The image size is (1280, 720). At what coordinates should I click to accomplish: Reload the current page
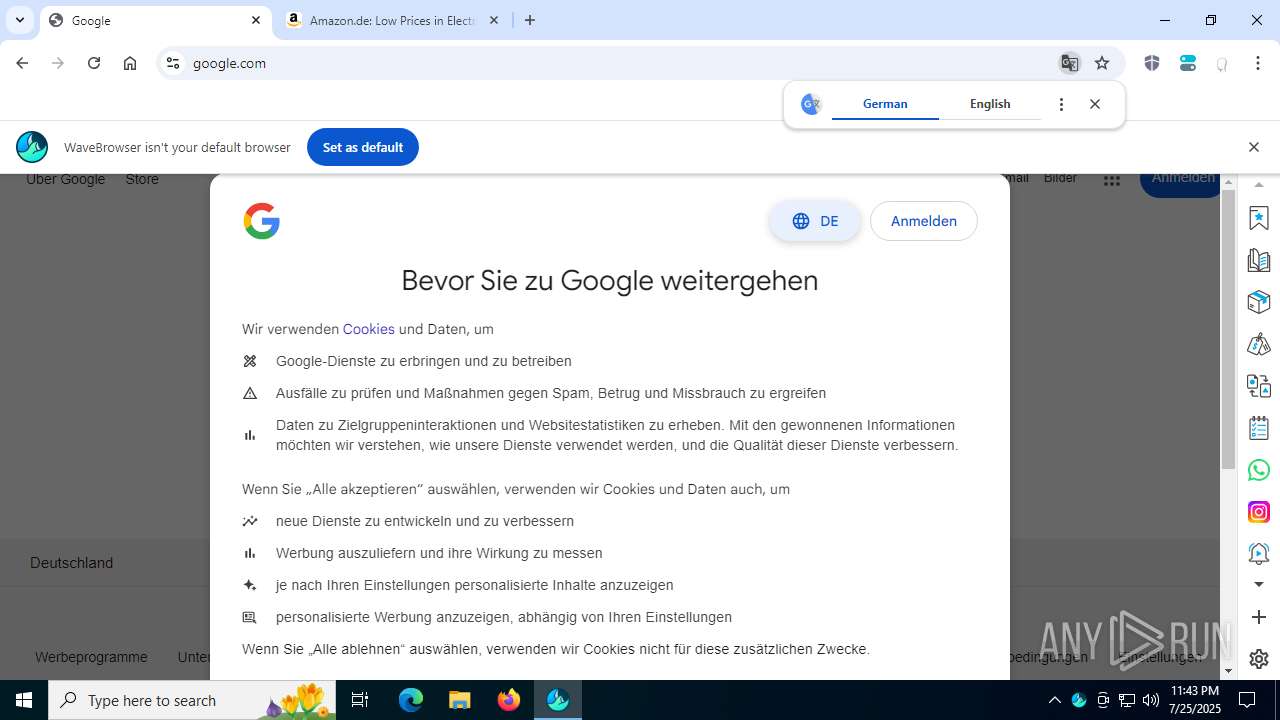(94, 63)
